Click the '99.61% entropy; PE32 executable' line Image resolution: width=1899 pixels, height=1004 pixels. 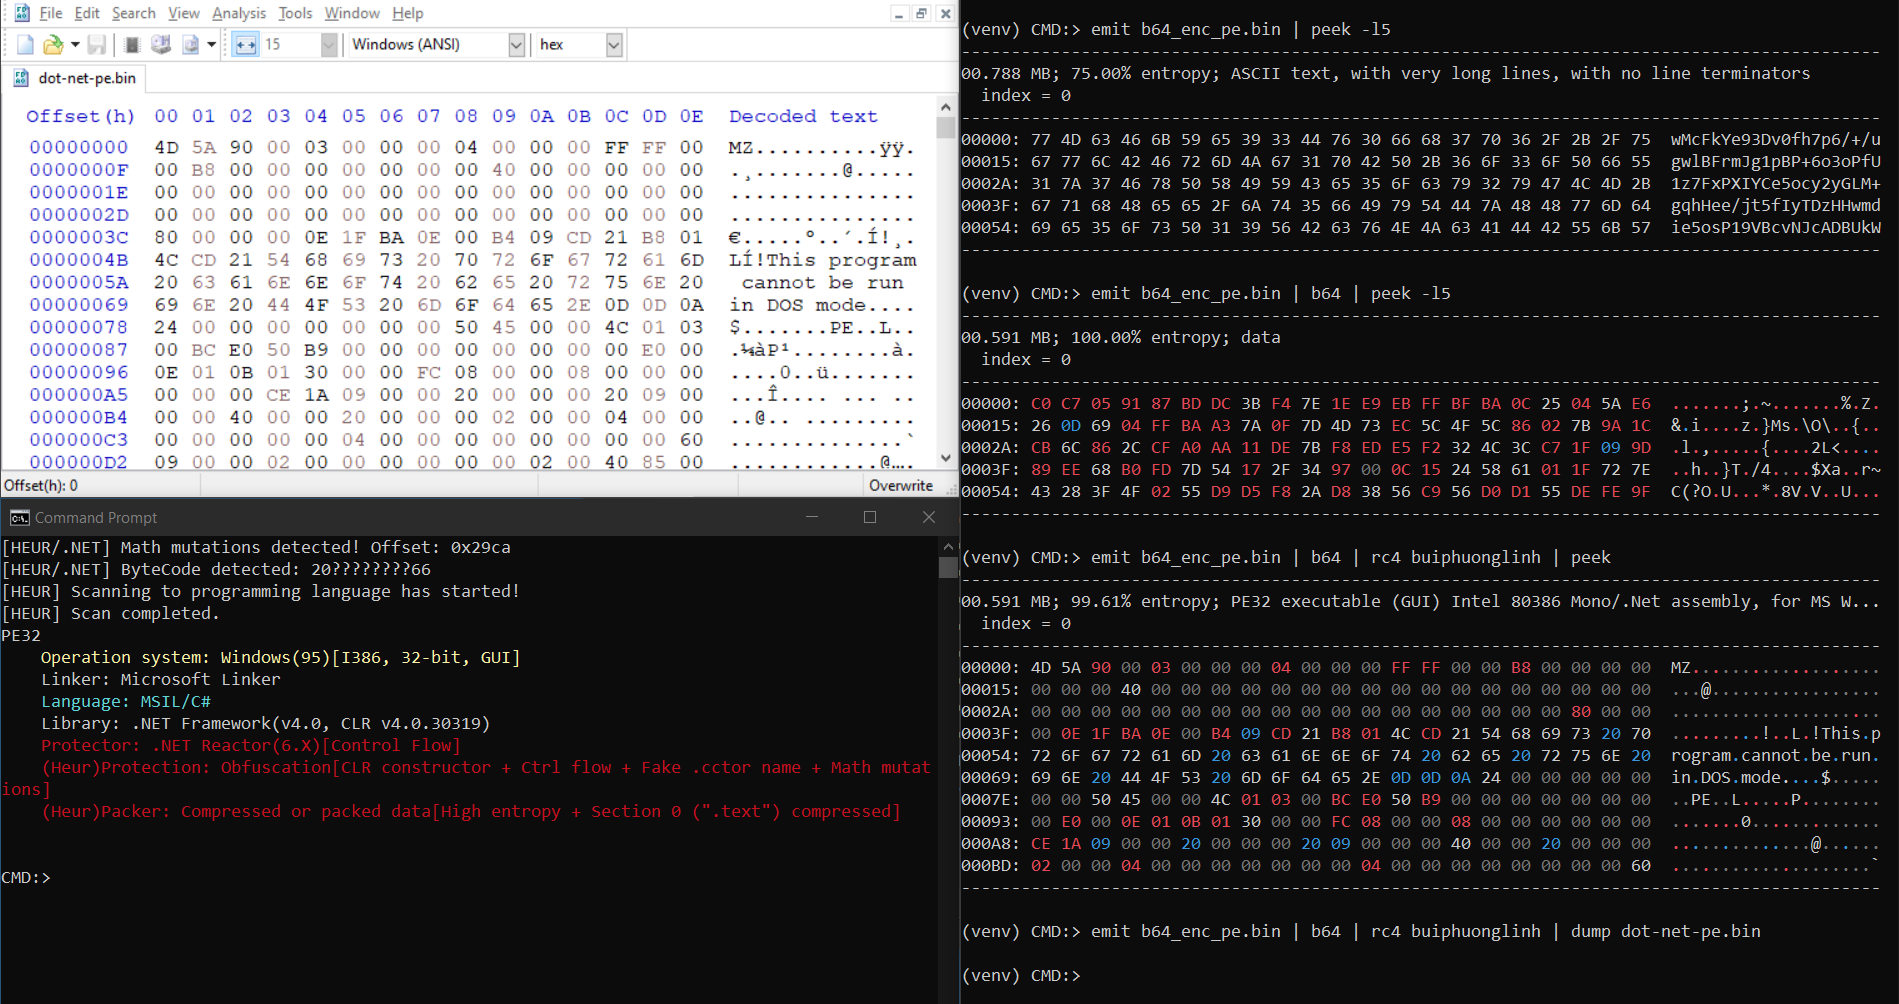[x=1421, y=601]
